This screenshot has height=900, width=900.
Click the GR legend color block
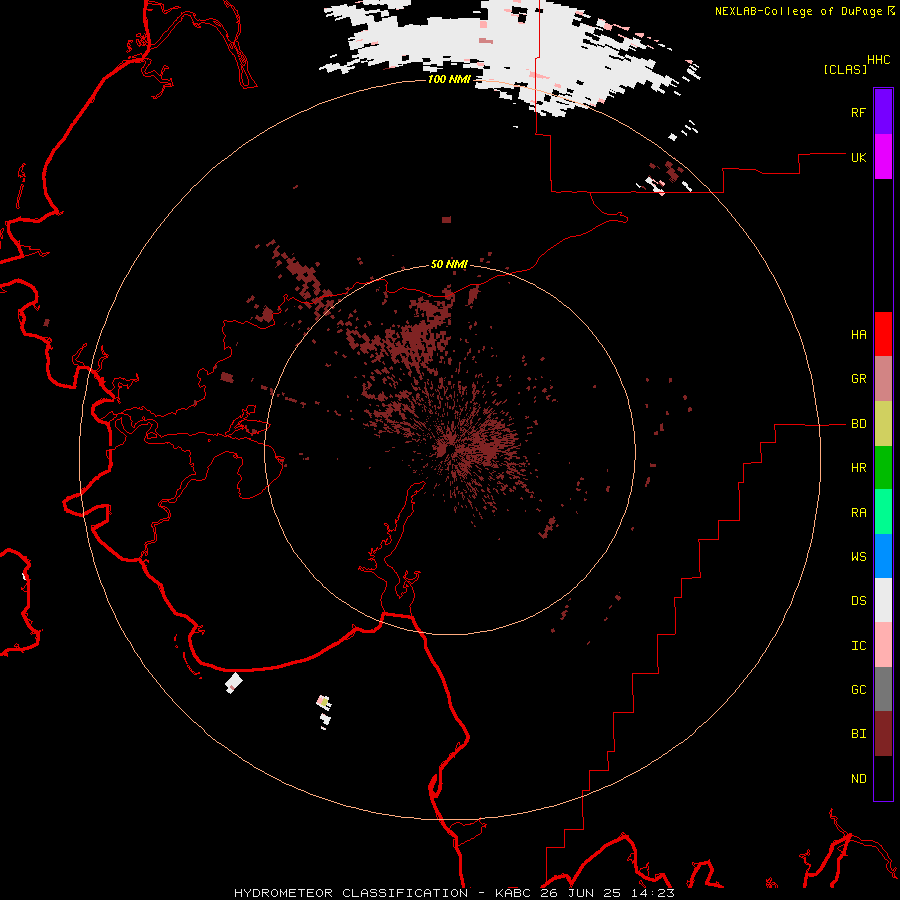tap(883, 379)
